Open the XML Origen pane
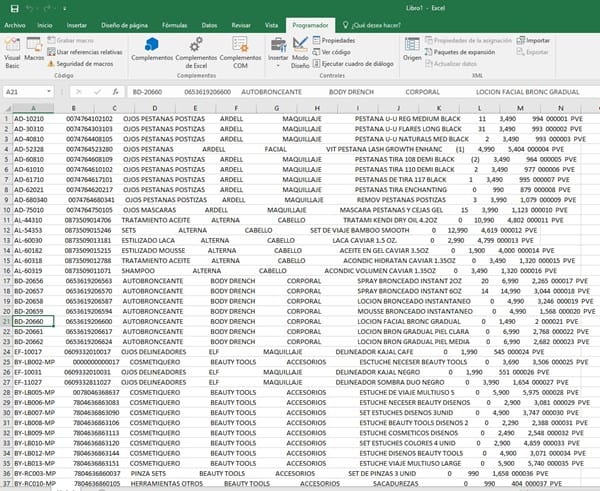Screen dimensions: 600x491 tap(412, 49)
